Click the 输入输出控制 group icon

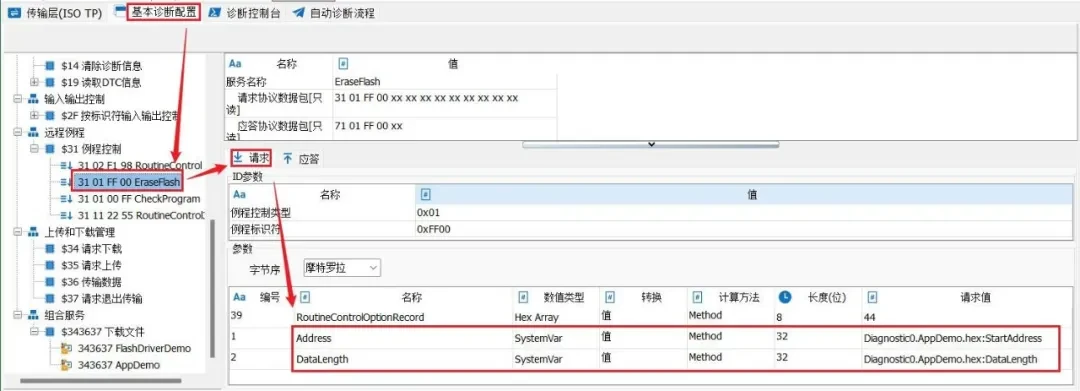click(33, 99)
